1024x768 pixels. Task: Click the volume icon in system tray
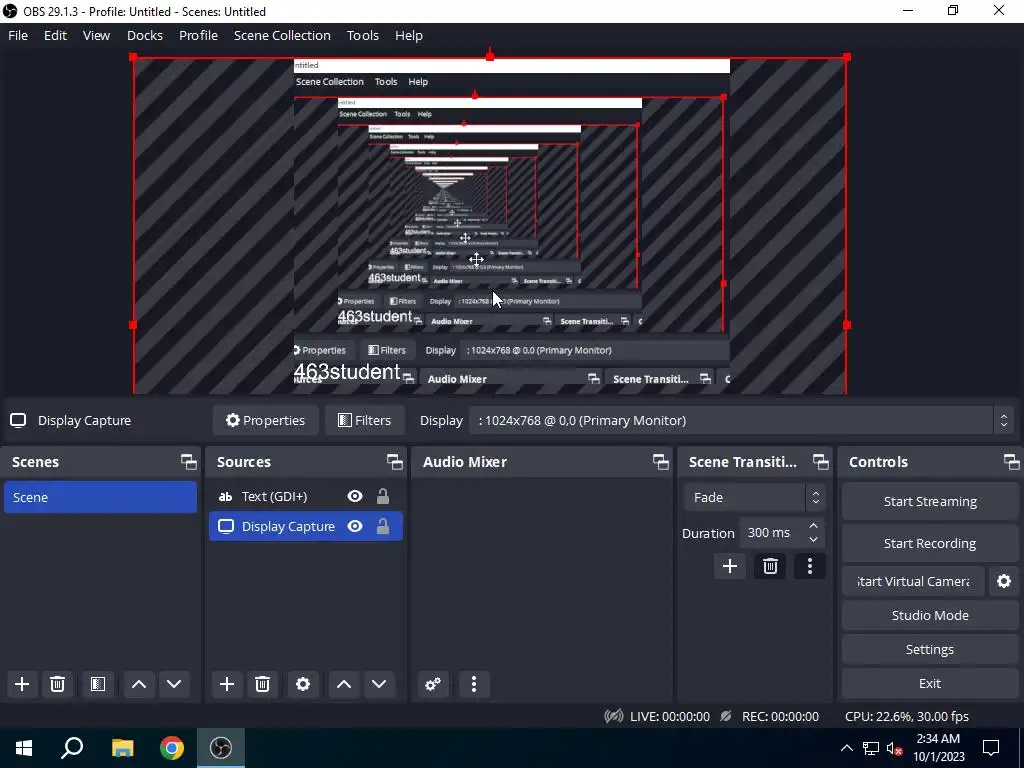coord(895,748)
